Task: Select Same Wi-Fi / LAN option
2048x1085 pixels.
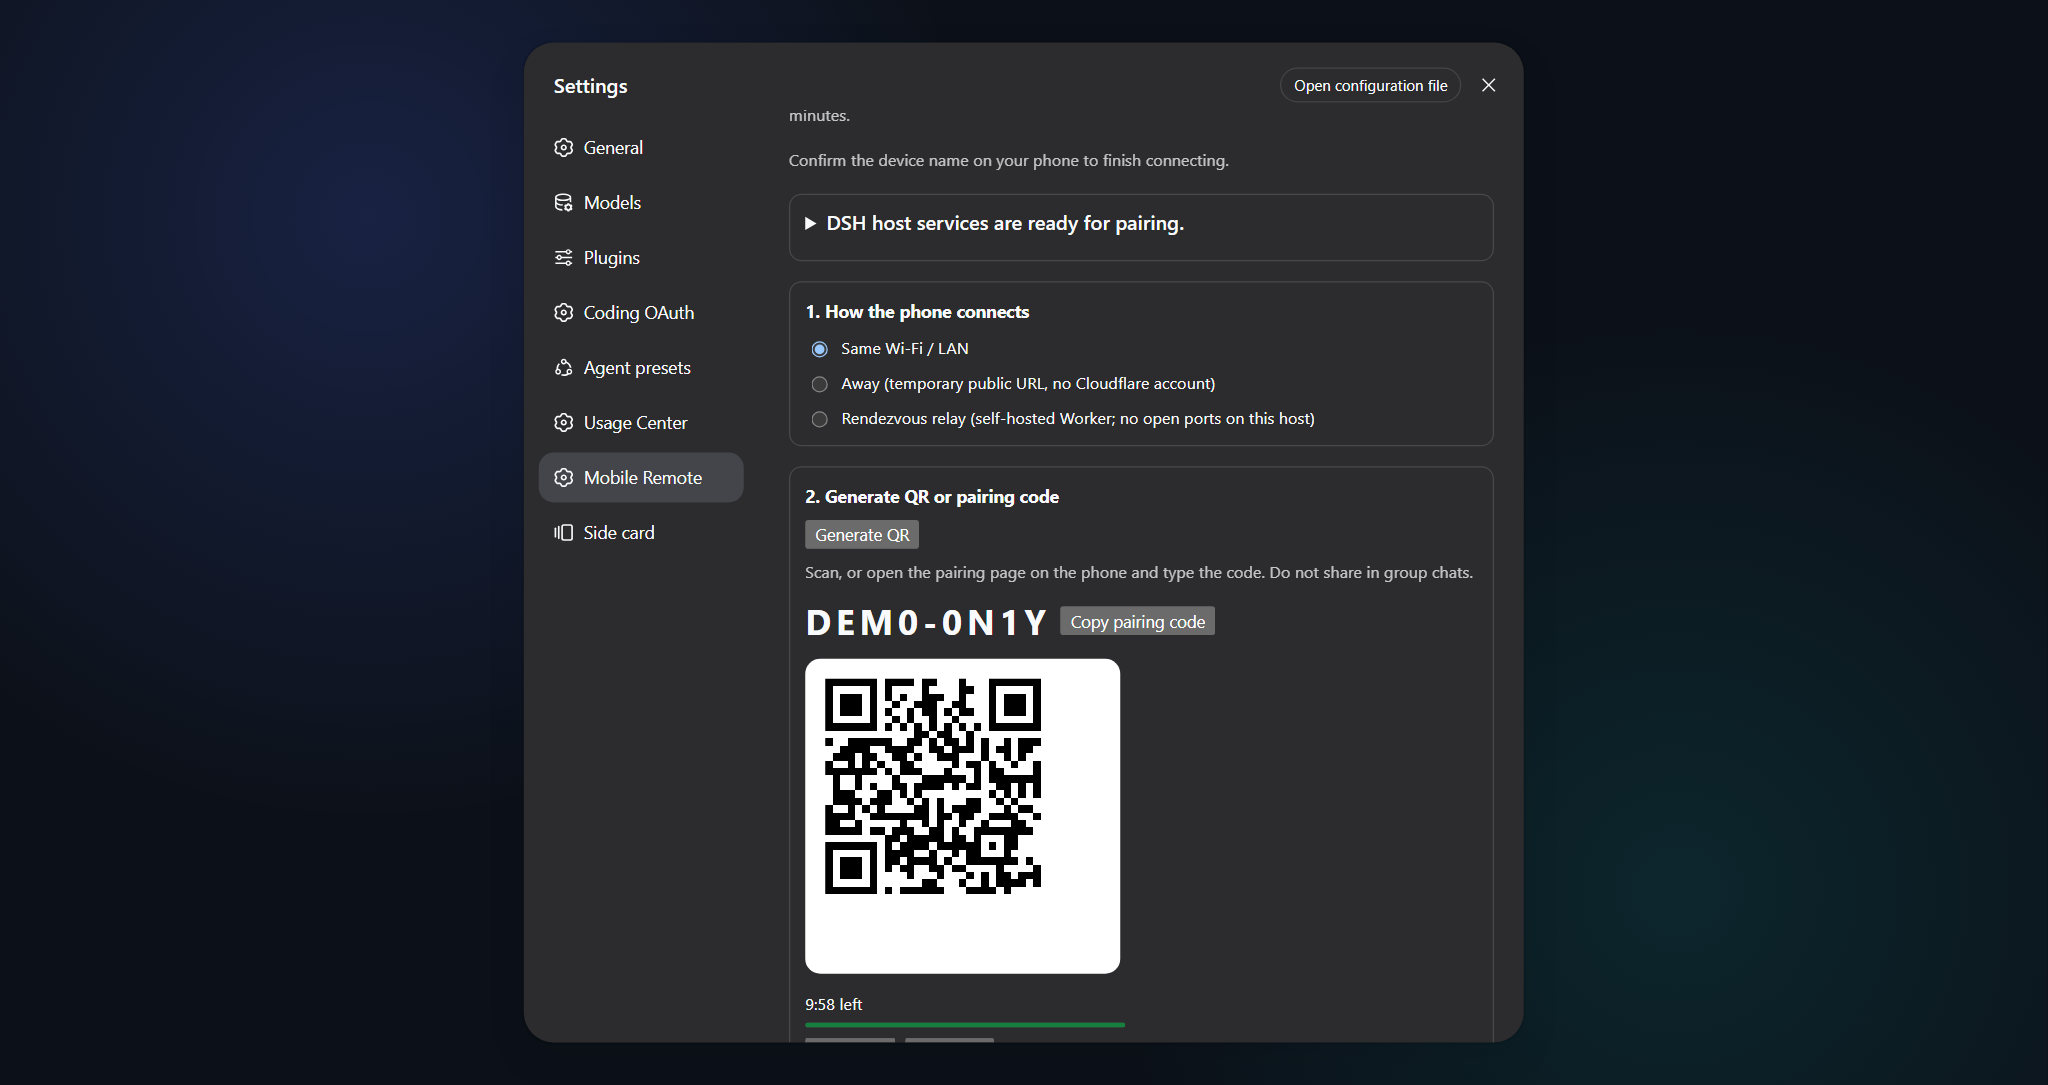Action: pos(820,349)
